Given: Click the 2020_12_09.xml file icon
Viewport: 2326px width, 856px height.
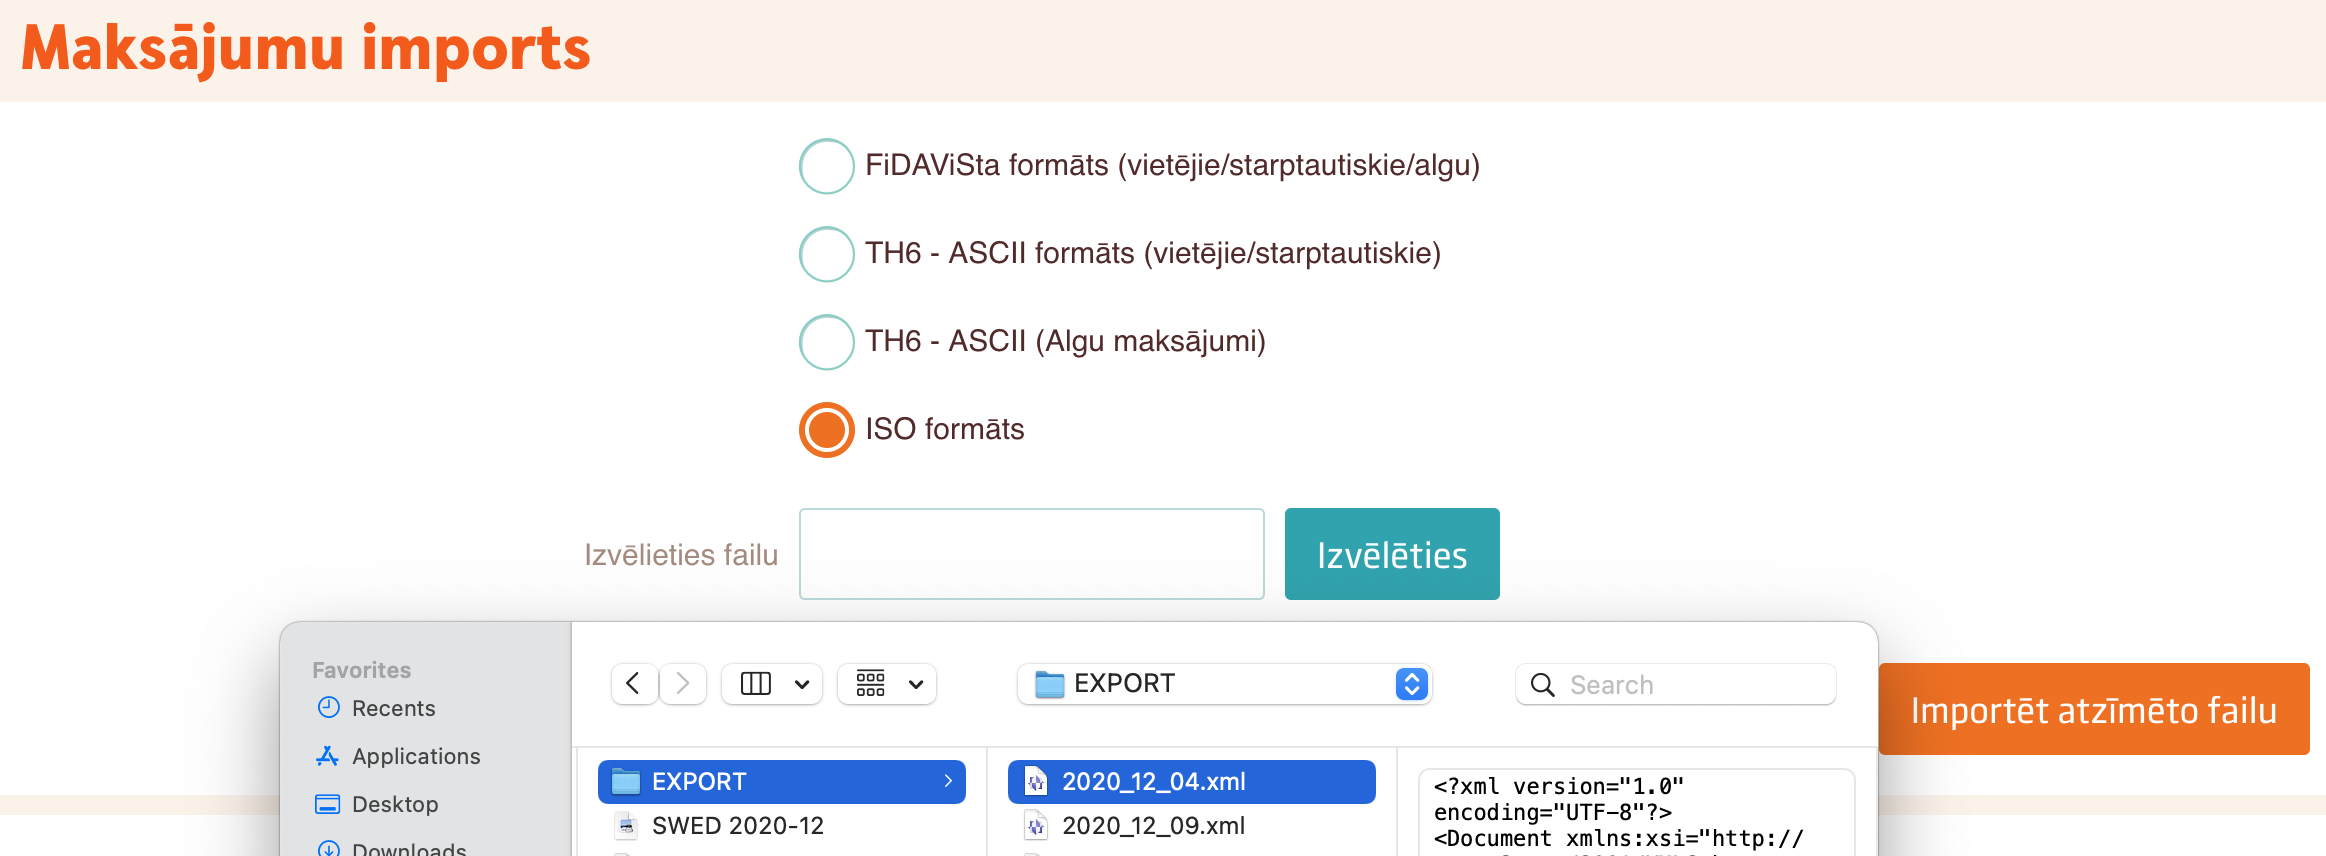Looking at the screenshot, I should (1036, 826).
